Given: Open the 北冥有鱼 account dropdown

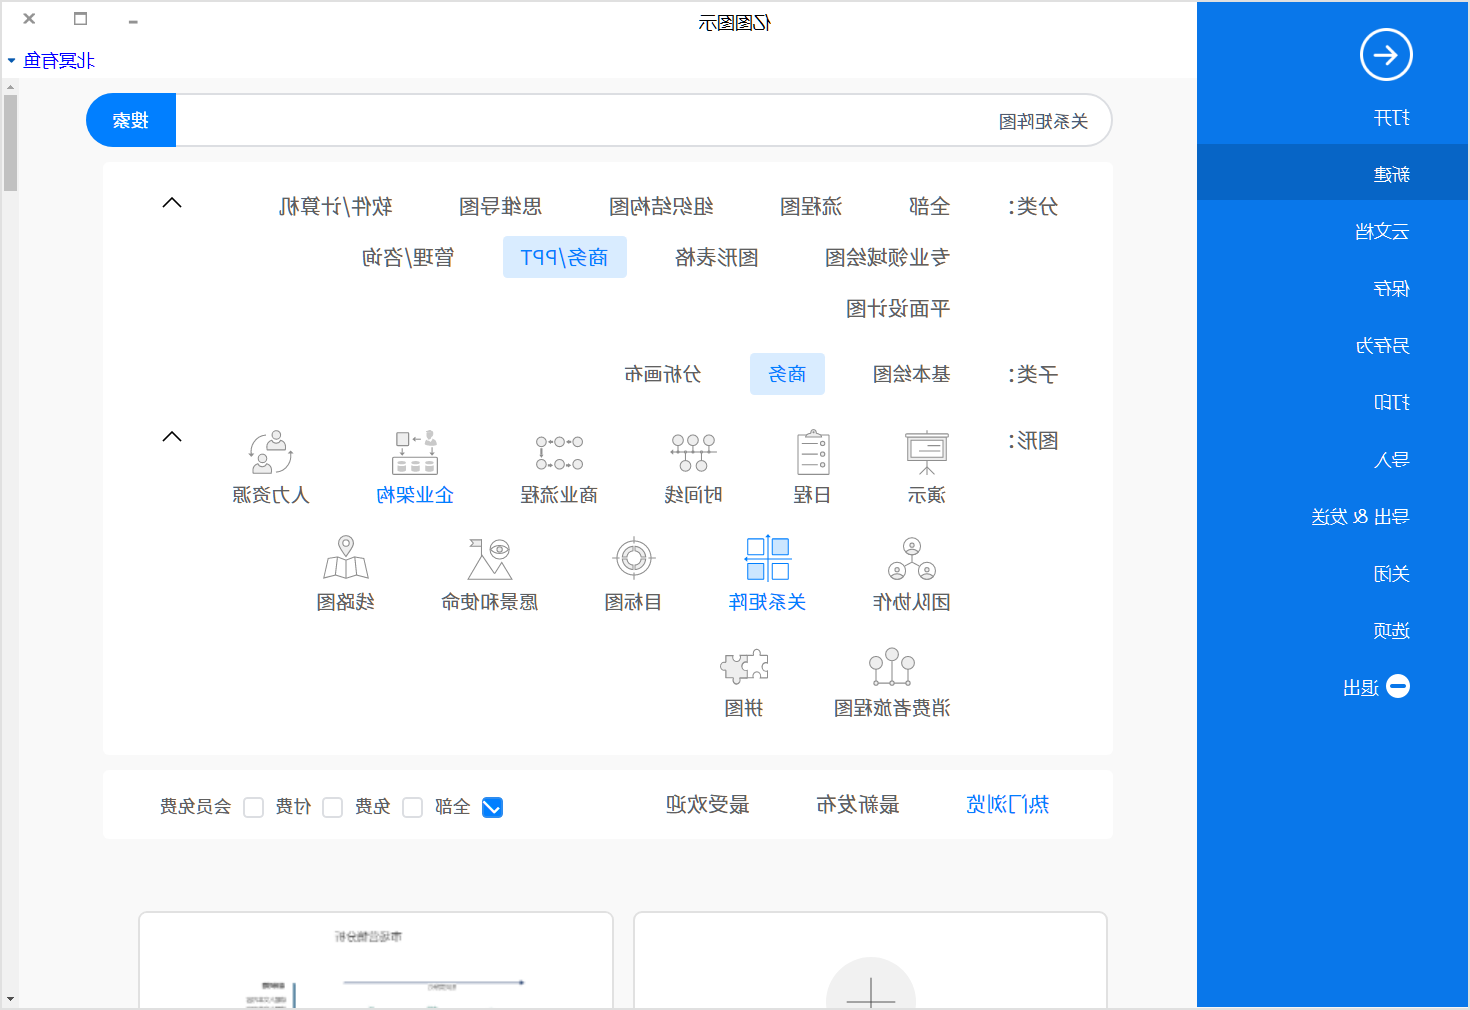Looking at the screenshot, I should coord(51,61).
